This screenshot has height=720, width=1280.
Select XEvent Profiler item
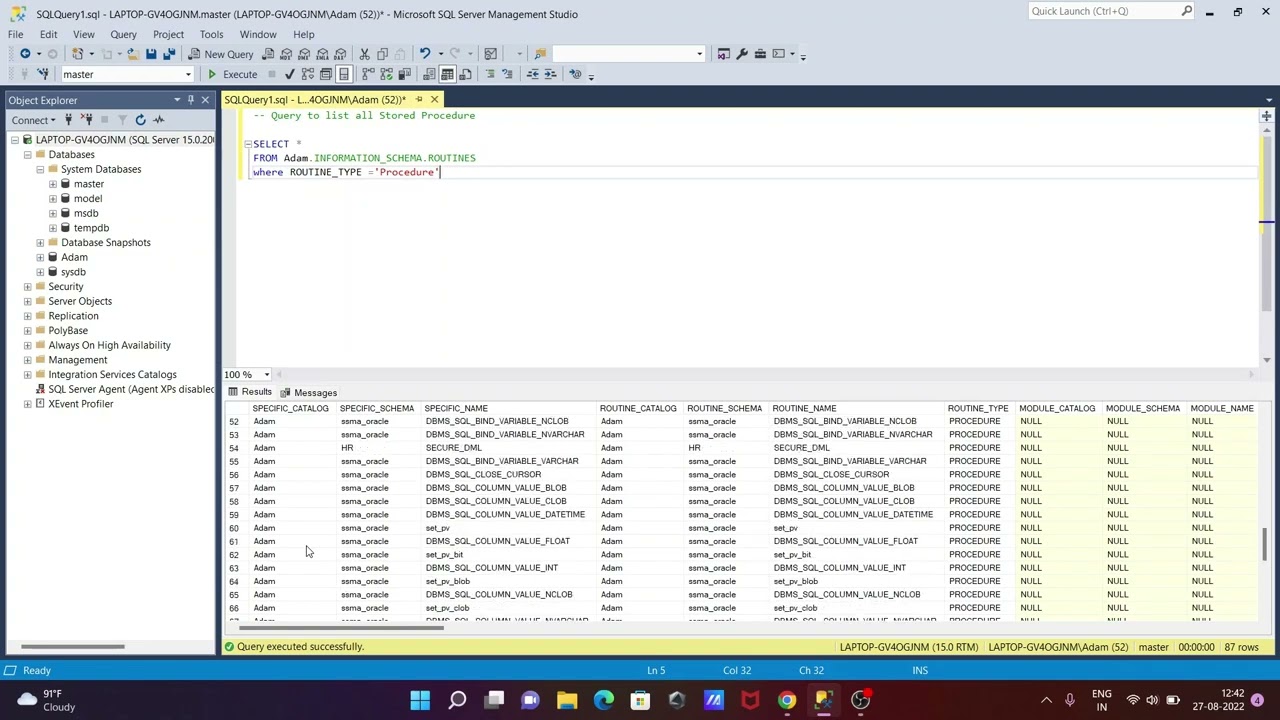80,404
